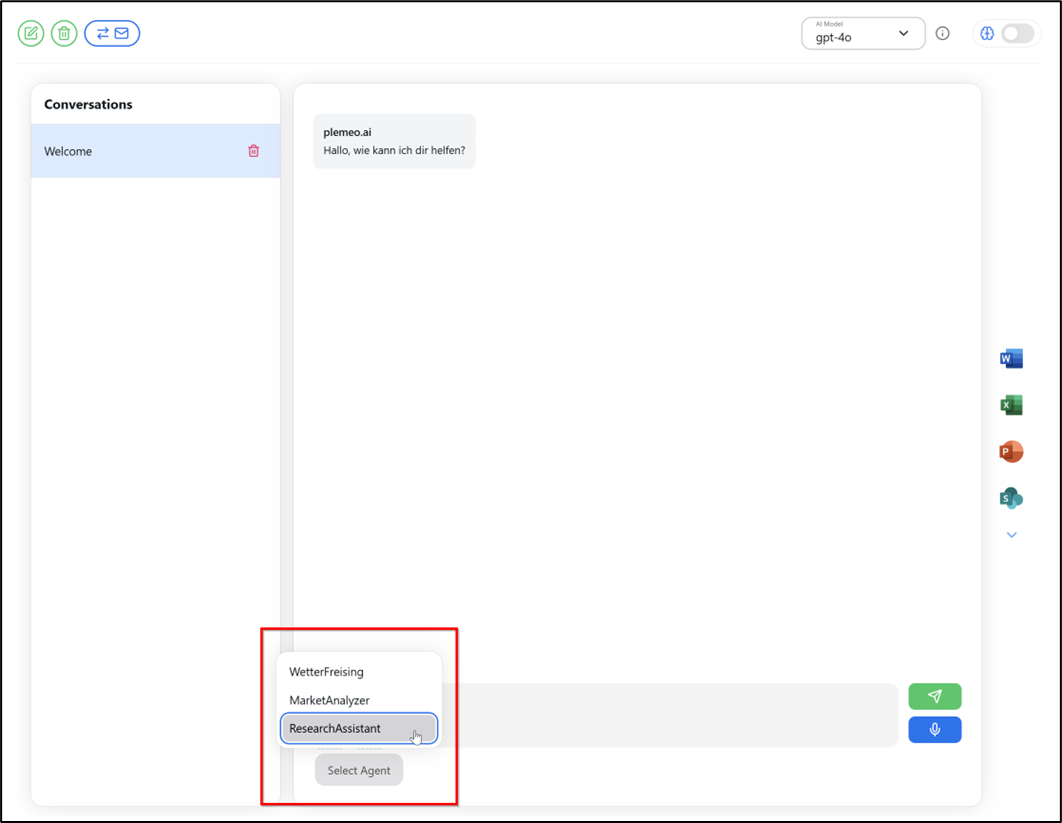Open the Word integration icon
The width and height of the screenshot is (1062, 823).
(x=1011, y=359)
